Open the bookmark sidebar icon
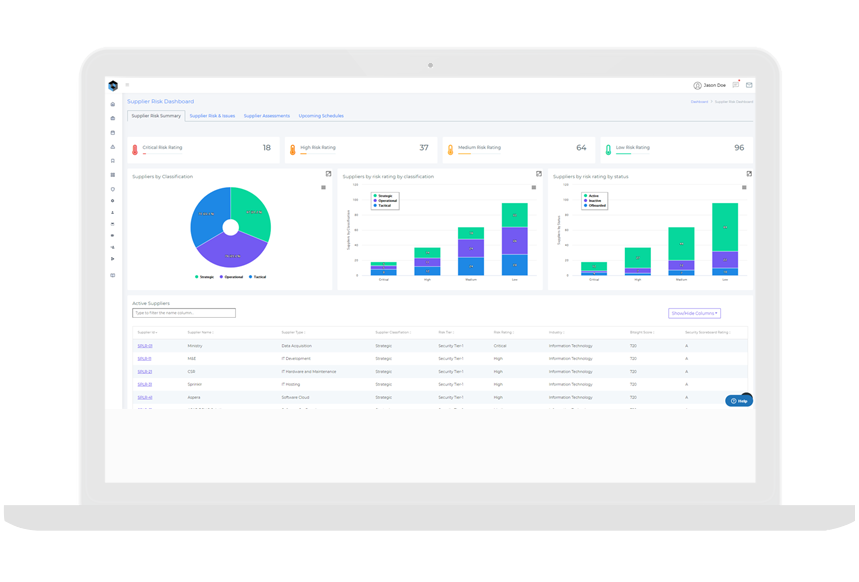Screen dimensions: 859x582 click(113, 161)
